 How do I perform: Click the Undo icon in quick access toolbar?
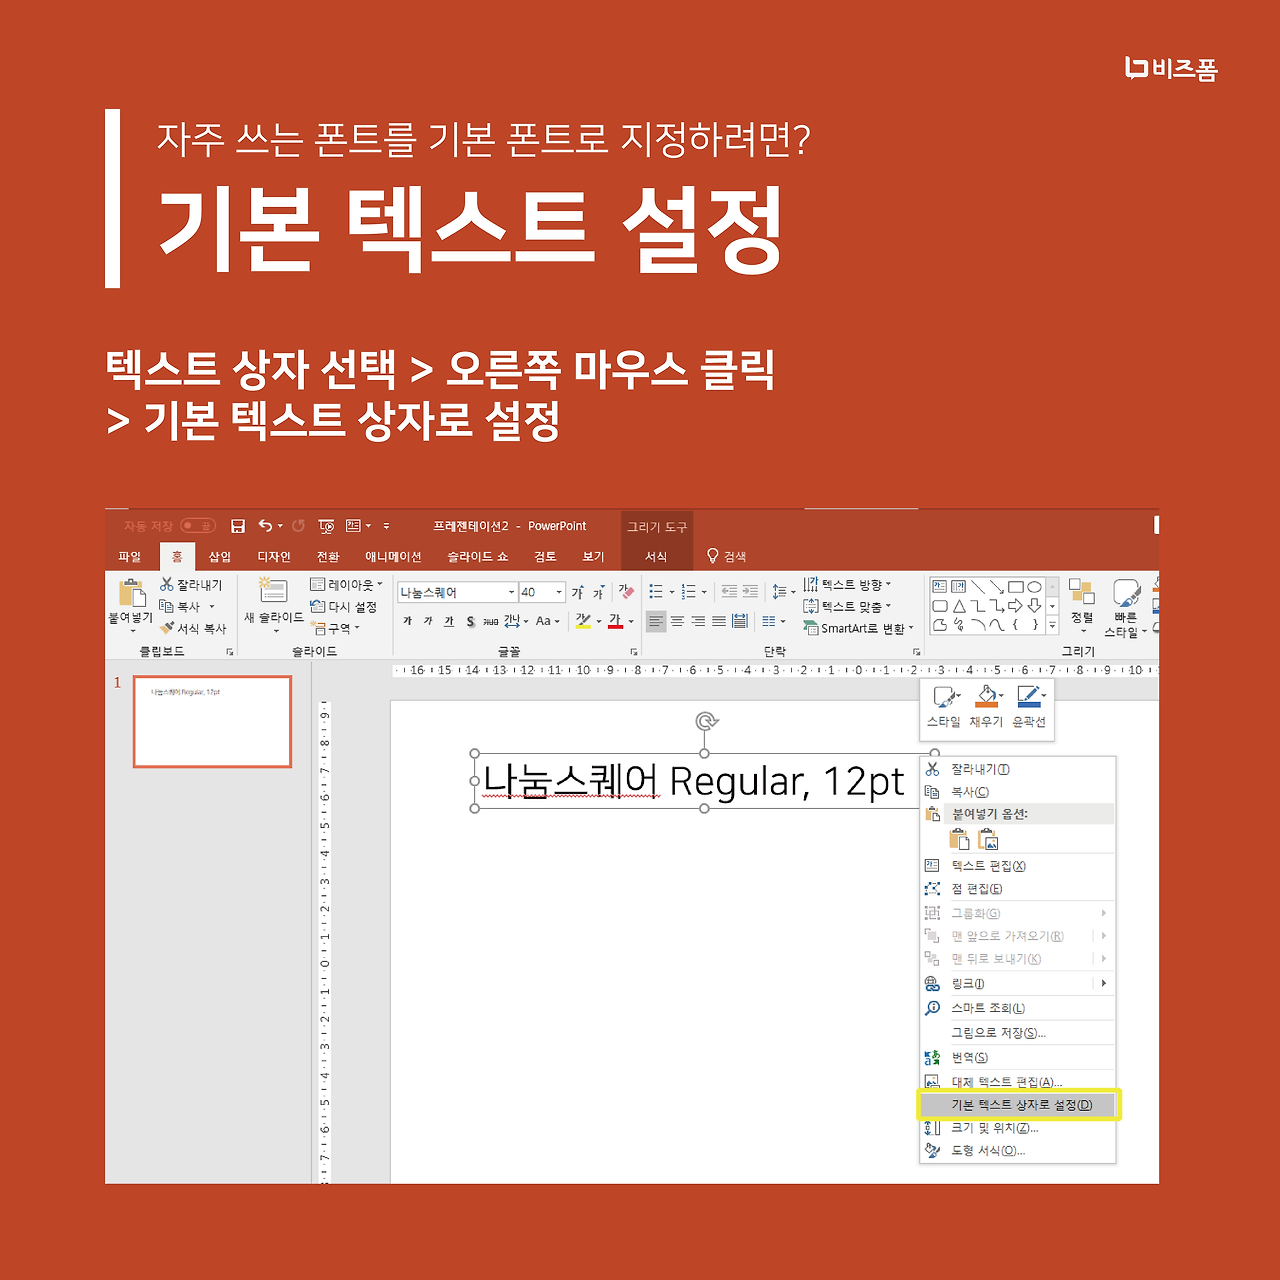pyautogui.click(x=266, y=526)
